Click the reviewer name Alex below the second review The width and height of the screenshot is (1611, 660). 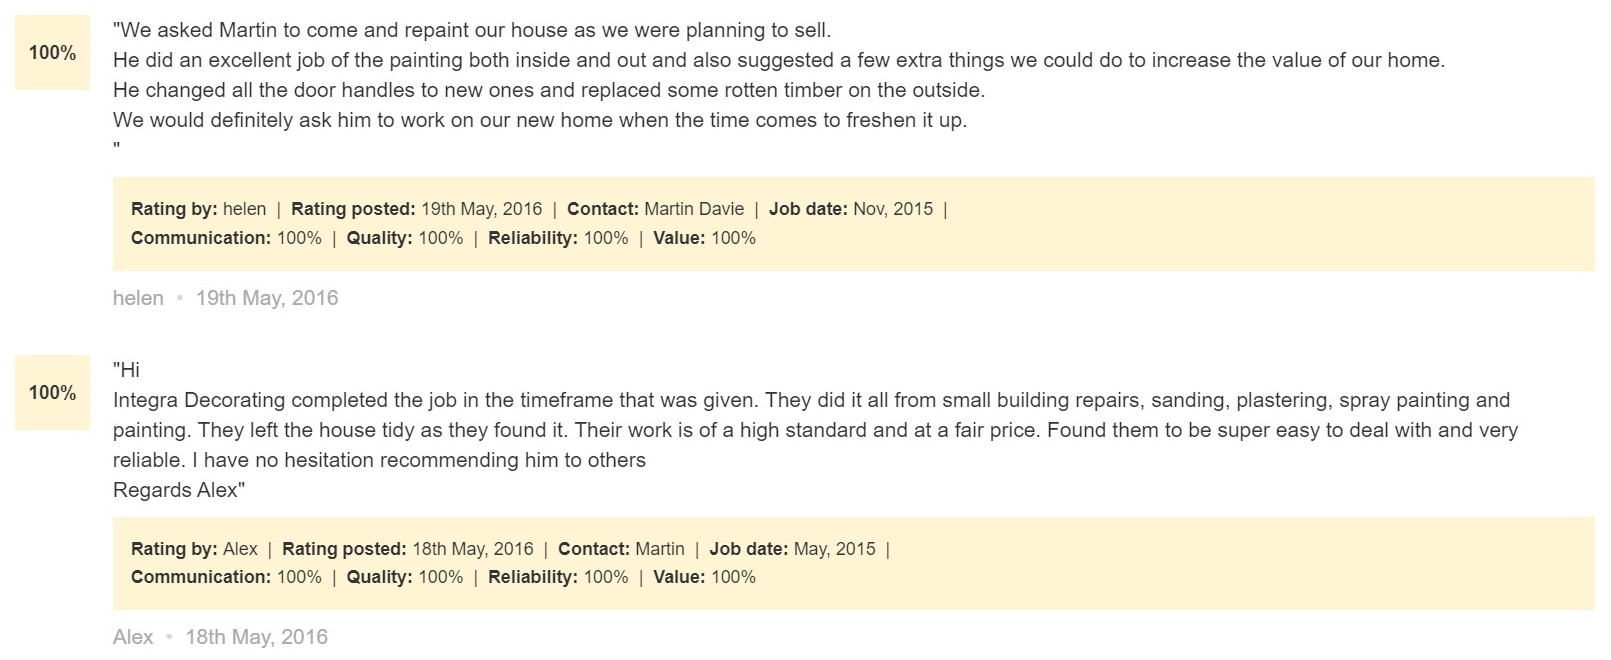tap(133, 637)
